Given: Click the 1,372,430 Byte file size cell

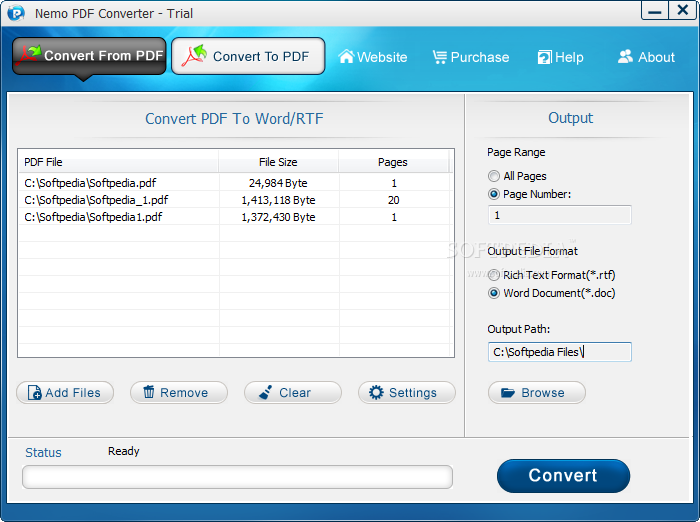Looking at the screenshot, I should 279,217.
